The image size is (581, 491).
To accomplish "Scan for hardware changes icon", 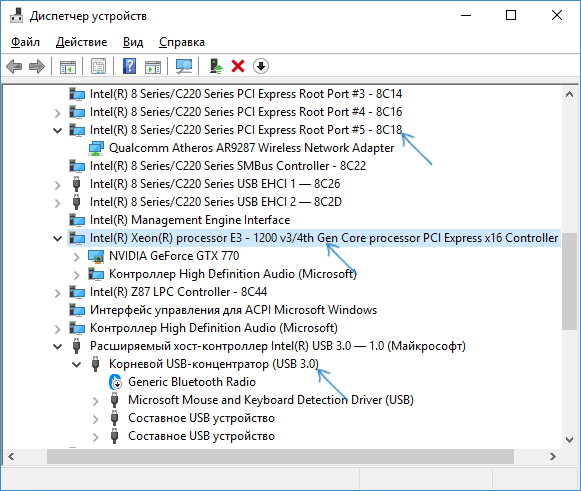I will (x=184, y=67).
